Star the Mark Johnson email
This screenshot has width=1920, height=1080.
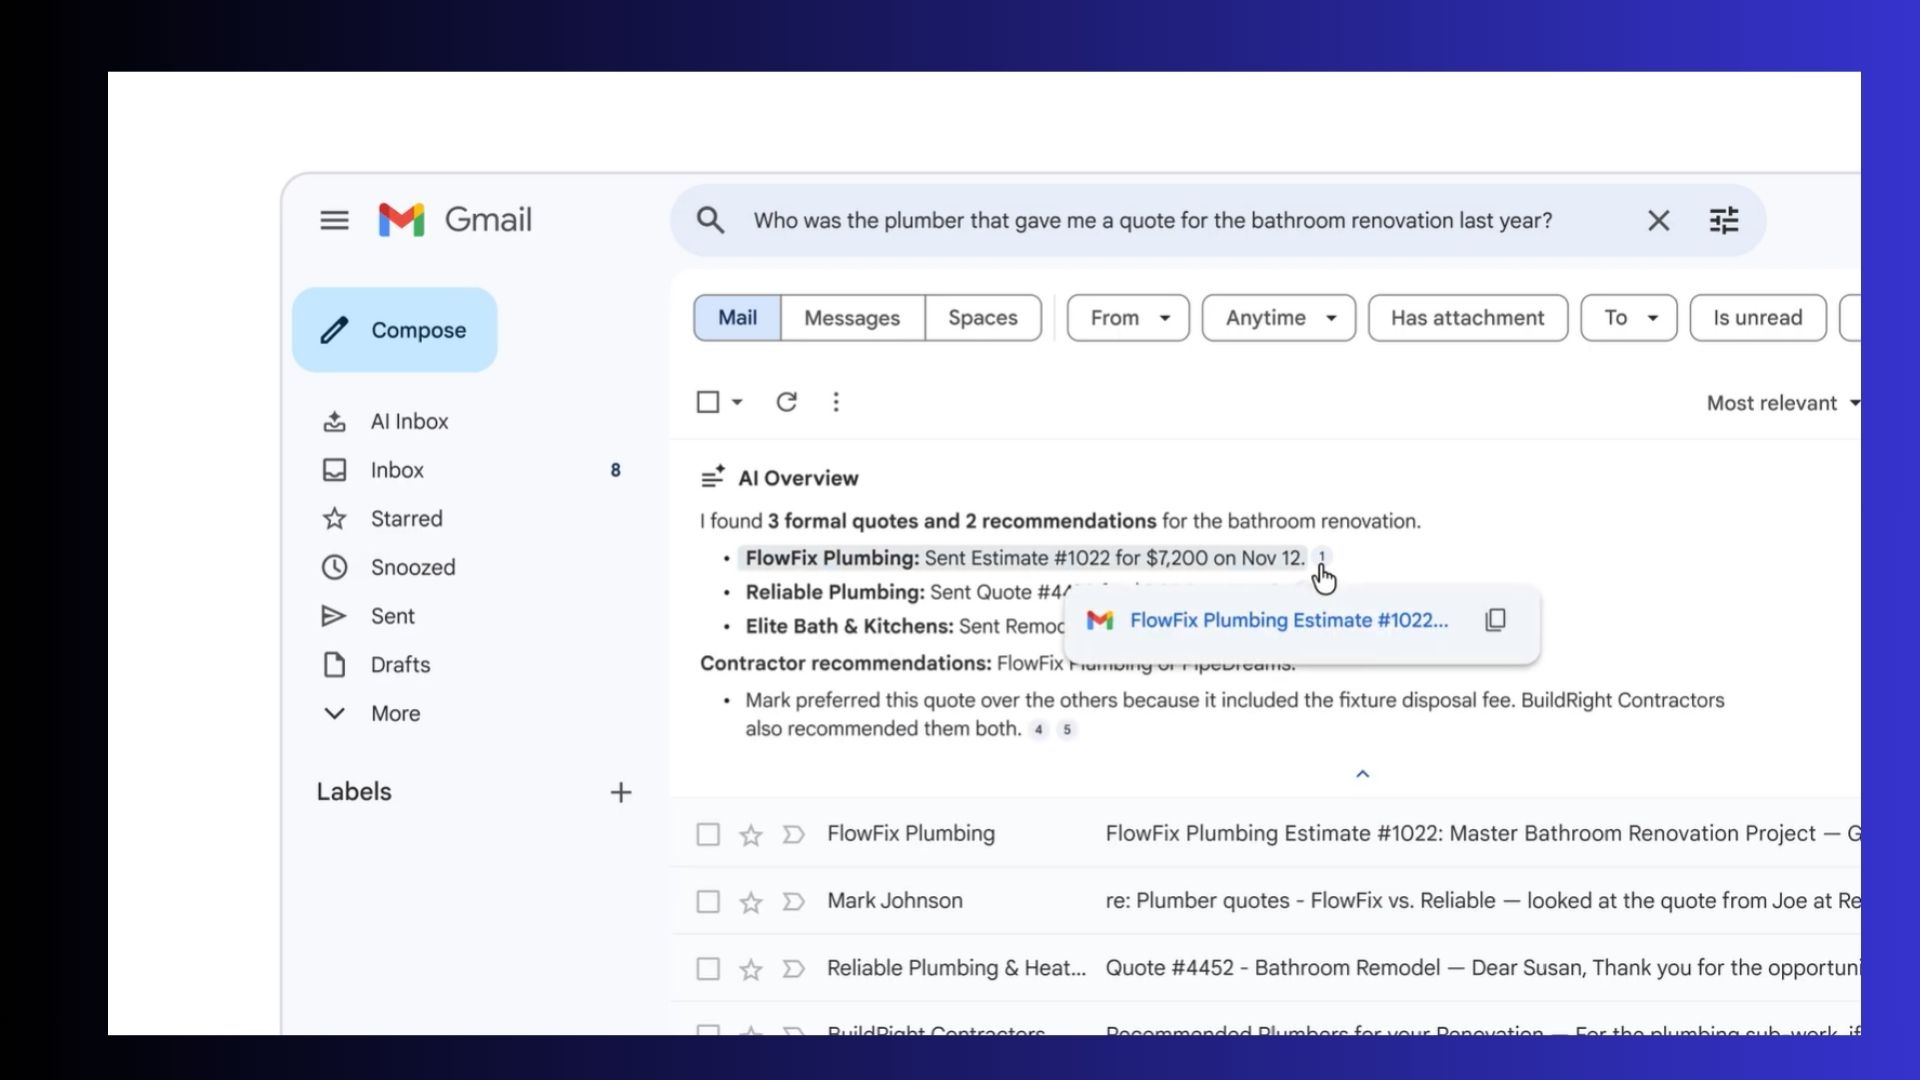pos(750,902)
